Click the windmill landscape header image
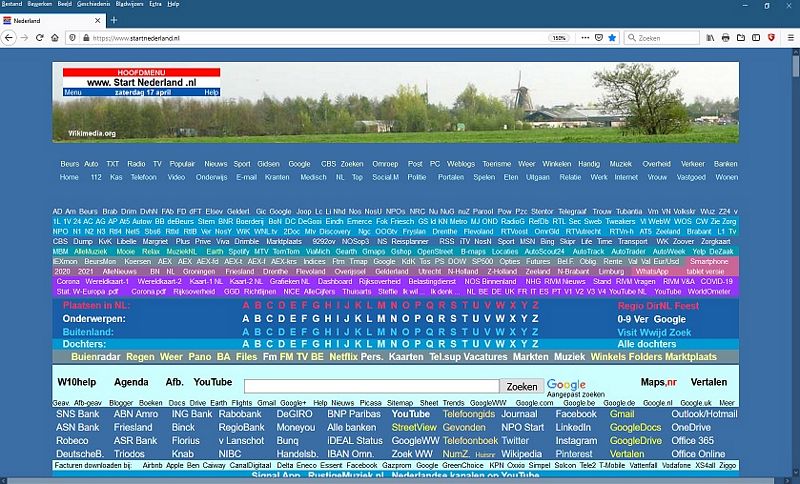 point(395,102)
